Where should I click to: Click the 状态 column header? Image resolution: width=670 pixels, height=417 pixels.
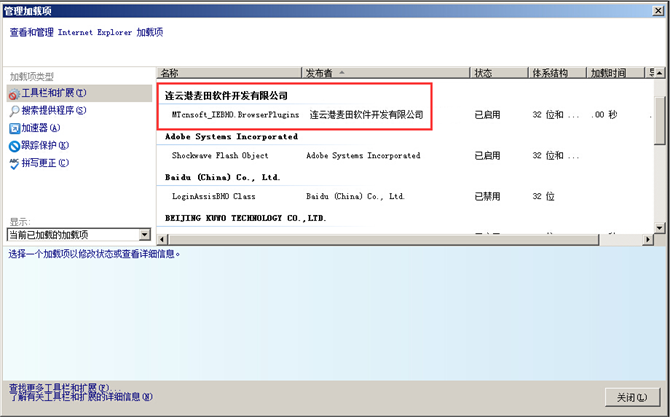coord(498,73)
